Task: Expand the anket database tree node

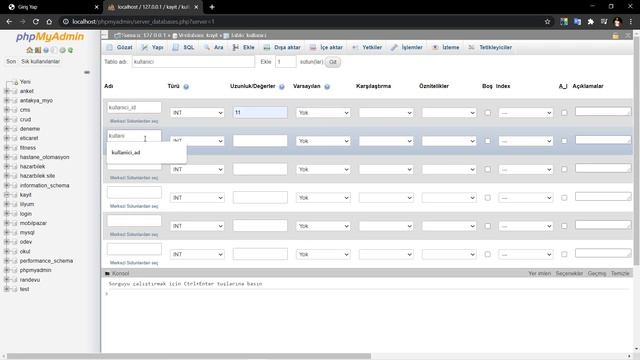Action: coord(6,91)
